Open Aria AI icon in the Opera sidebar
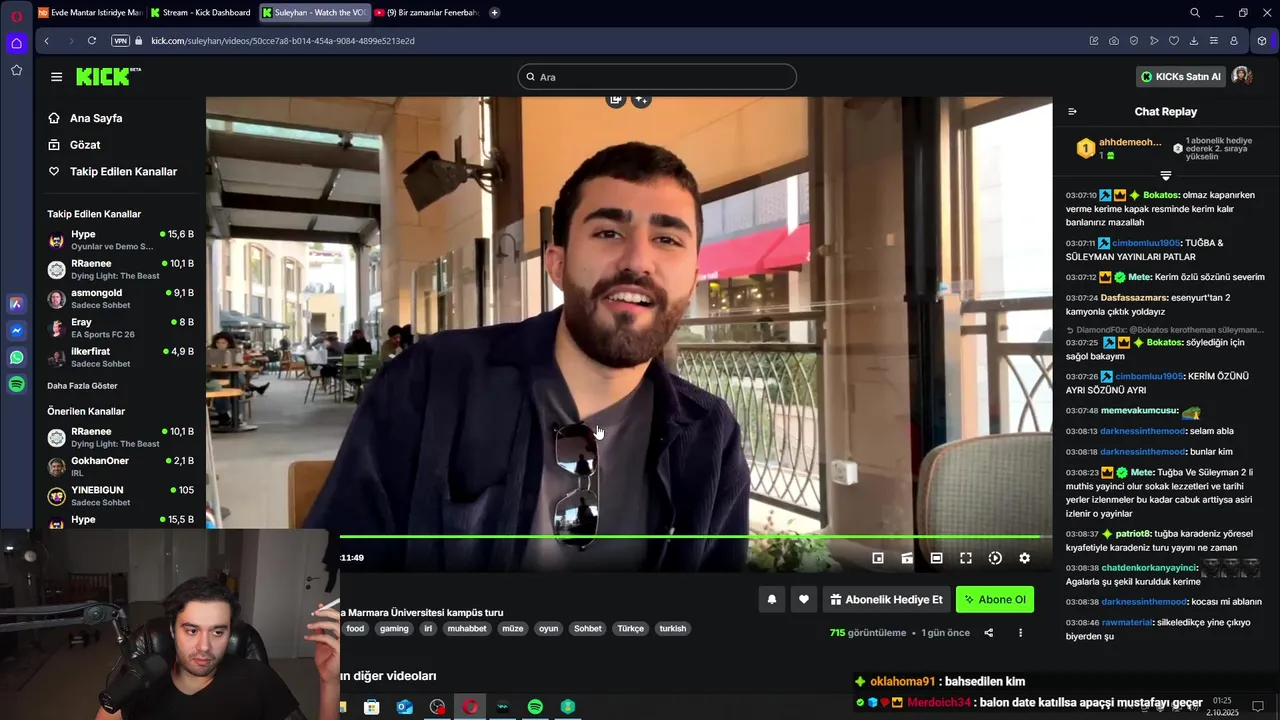1280x720 pixels. point(17,303)
